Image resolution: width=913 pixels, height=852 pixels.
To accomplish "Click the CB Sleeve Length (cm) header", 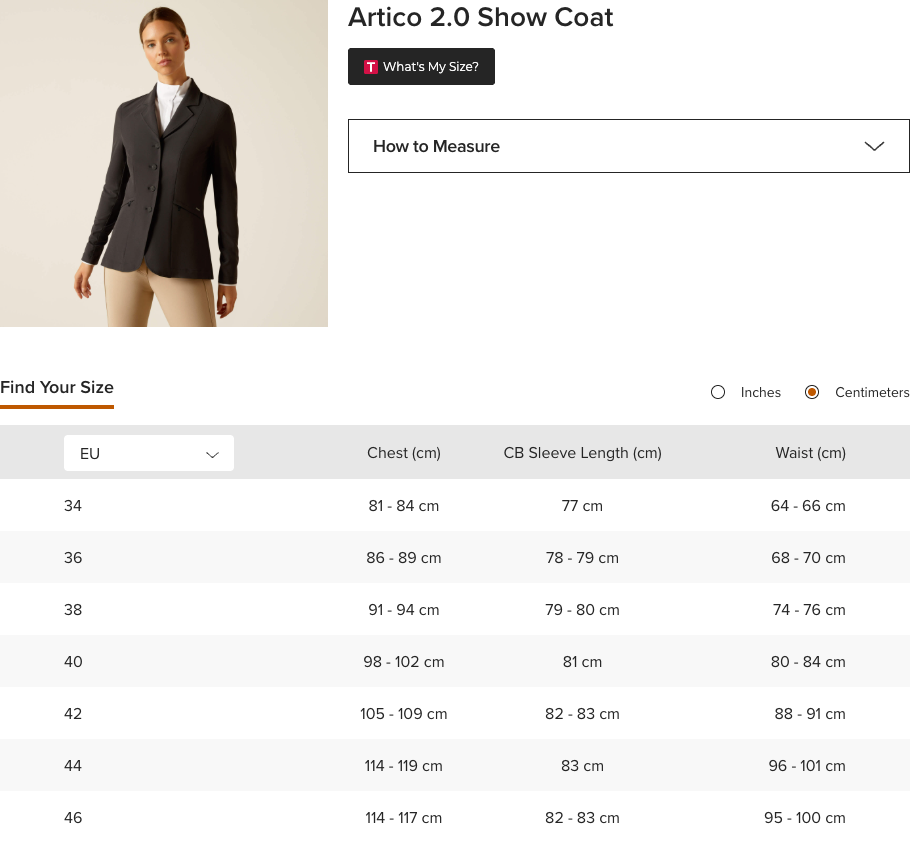I will point(582,453).
